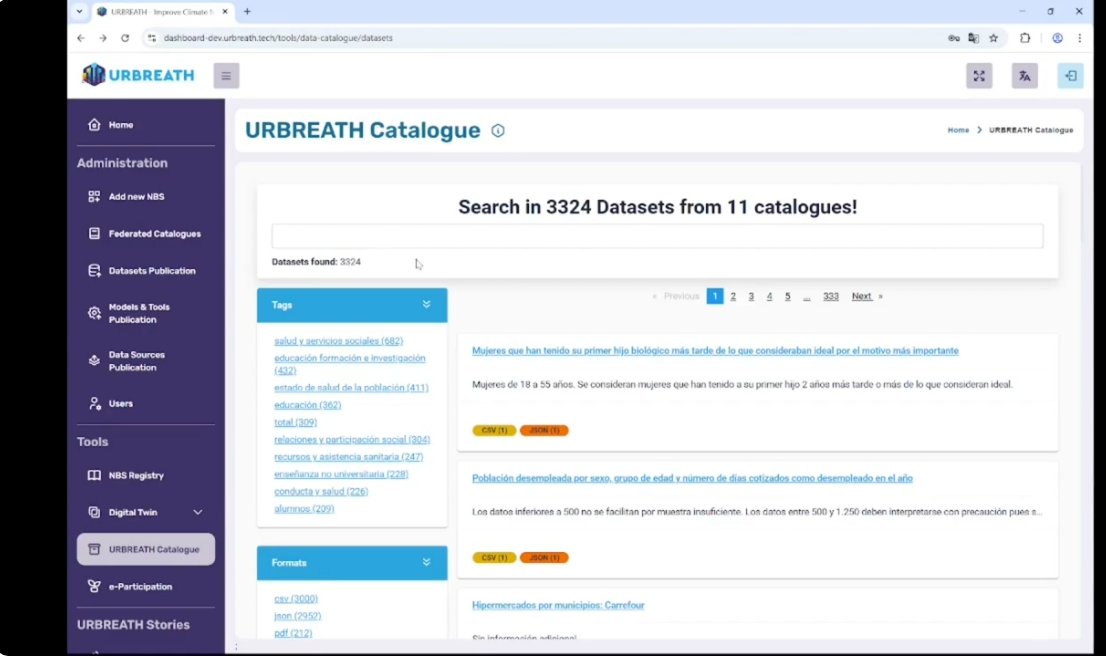
Task: Click the Home icon in sidebar
Action: click(94, 125)
